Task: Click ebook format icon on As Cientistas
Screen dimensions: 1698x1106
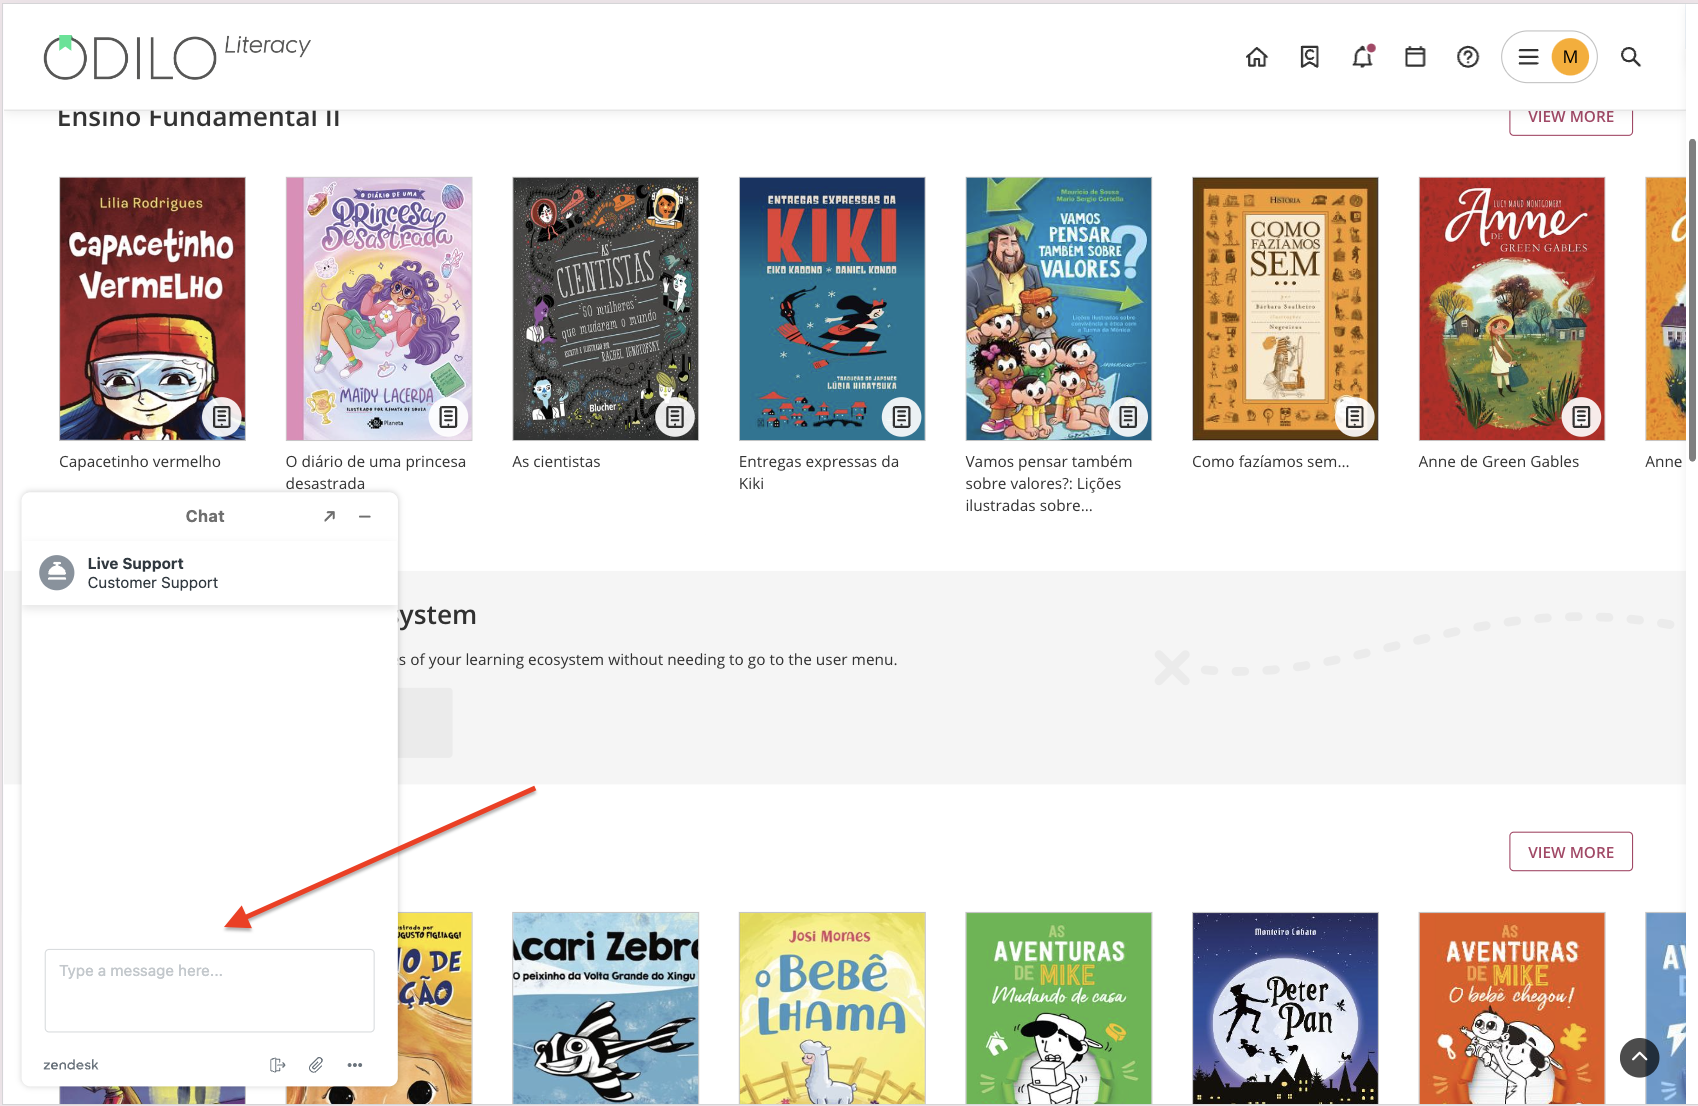Action: (675, 417)
